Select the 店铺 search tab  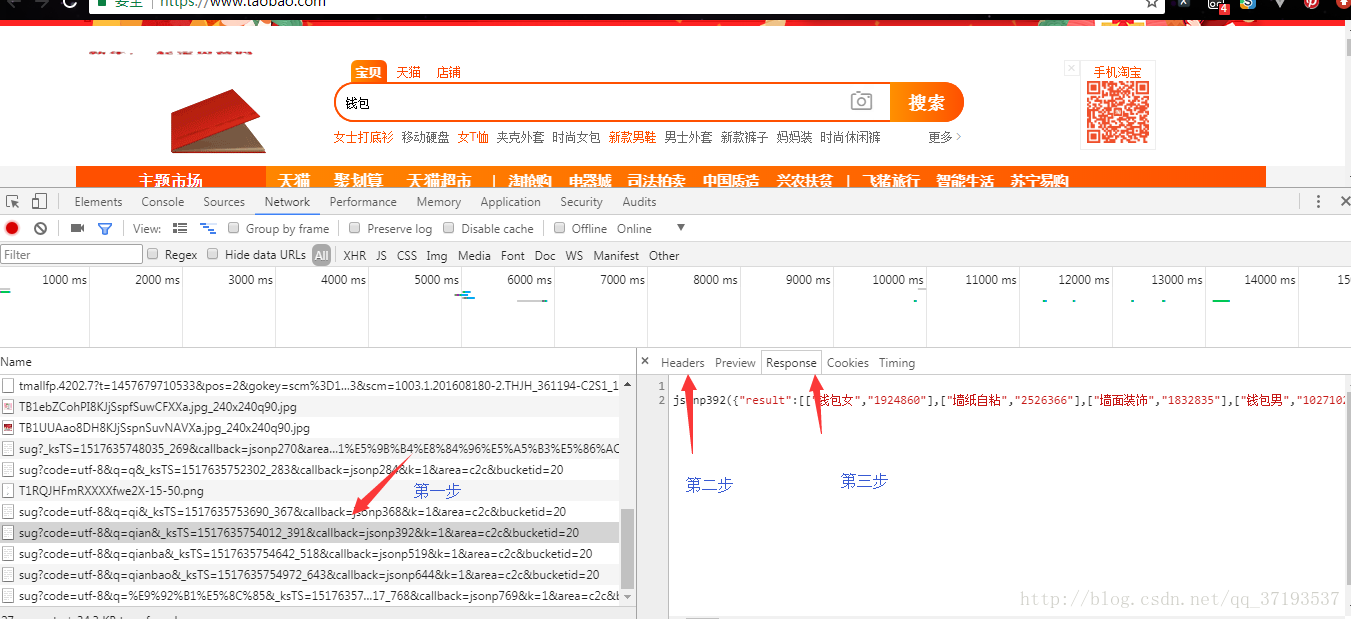(x=448, y=72)
